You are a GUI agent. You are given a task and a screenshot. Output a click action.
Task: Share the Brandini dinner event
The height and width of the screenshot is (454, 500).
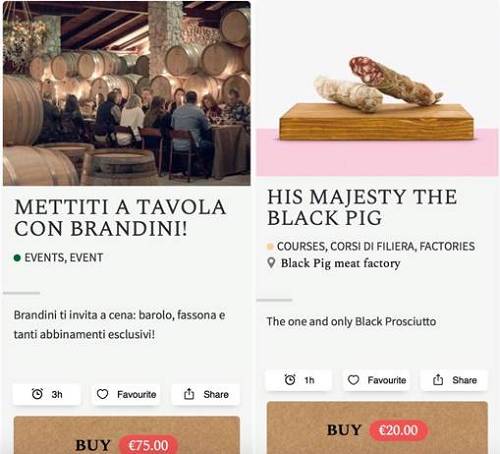coord(206,394)
